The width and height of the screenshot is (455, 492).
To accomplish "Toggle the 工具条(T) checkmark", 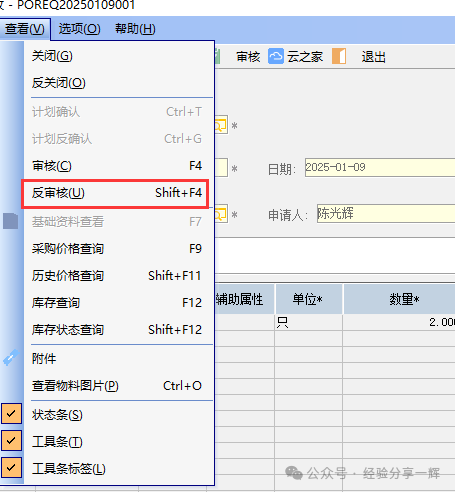I will (x=11, y=441).
